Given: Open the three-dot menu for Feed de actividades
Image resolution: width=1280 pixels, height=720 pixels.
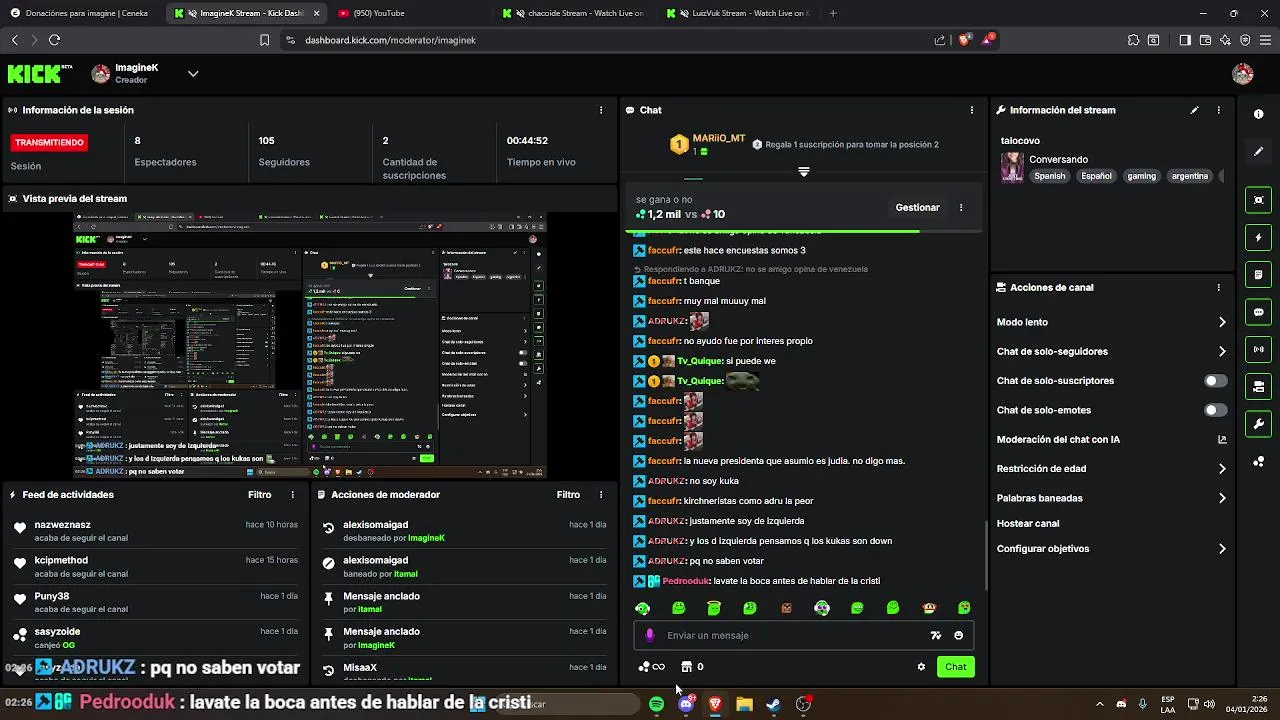Looking at the screenshot, I should click(x=293, y=495).
